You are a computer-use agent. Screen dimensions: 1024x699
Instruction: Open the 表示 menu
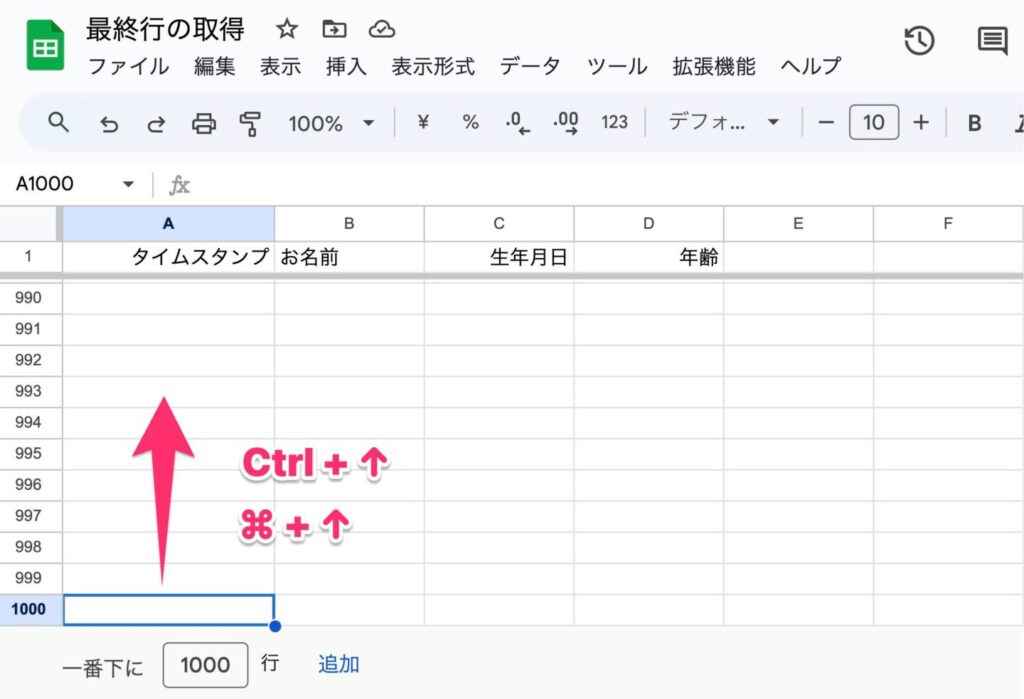(x=280, y=66)
